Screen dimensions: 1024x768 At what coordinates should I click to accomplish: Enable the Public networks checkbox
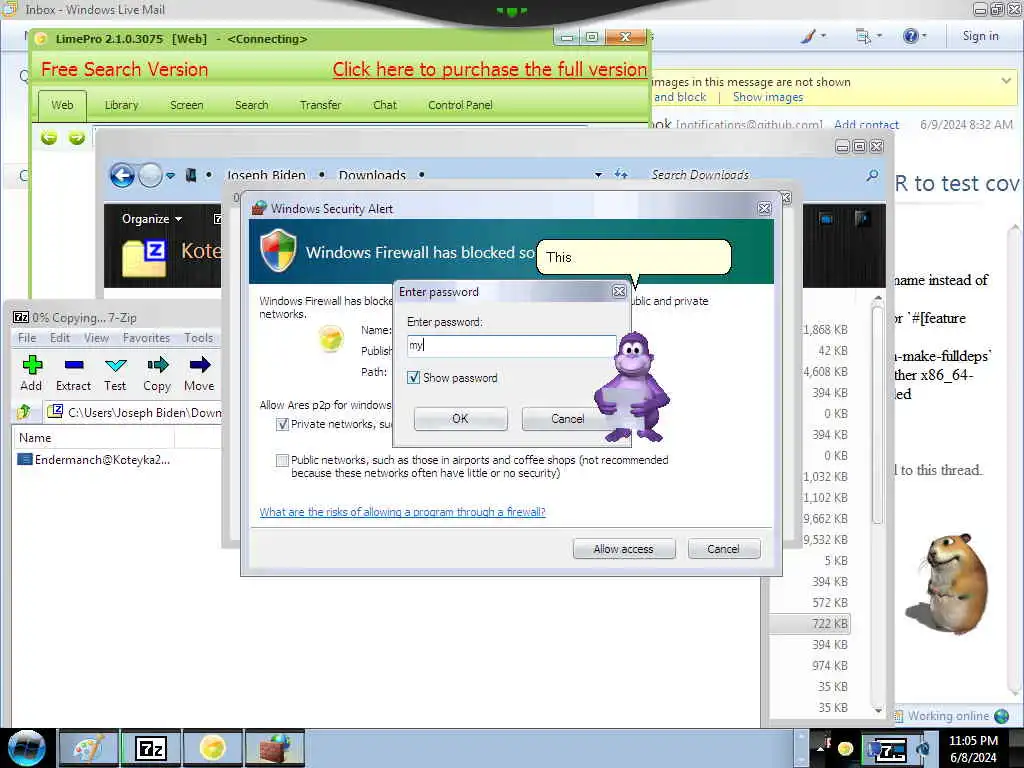[x=282, y=460]
